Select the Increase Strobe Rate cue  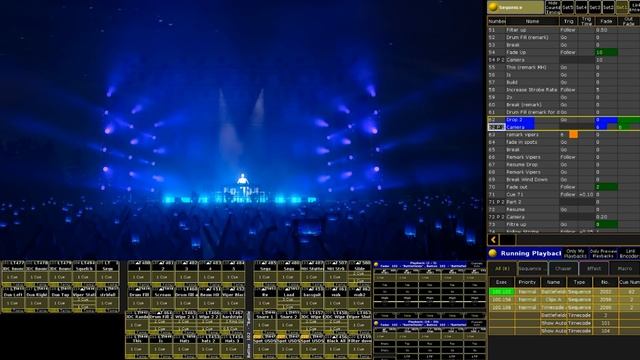point(564,90)
